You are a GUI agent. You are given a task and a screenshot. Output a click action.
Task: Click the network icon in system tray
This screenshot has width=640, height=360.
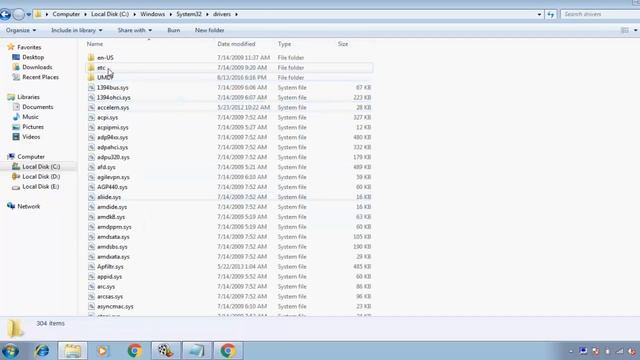pos(620,351)
